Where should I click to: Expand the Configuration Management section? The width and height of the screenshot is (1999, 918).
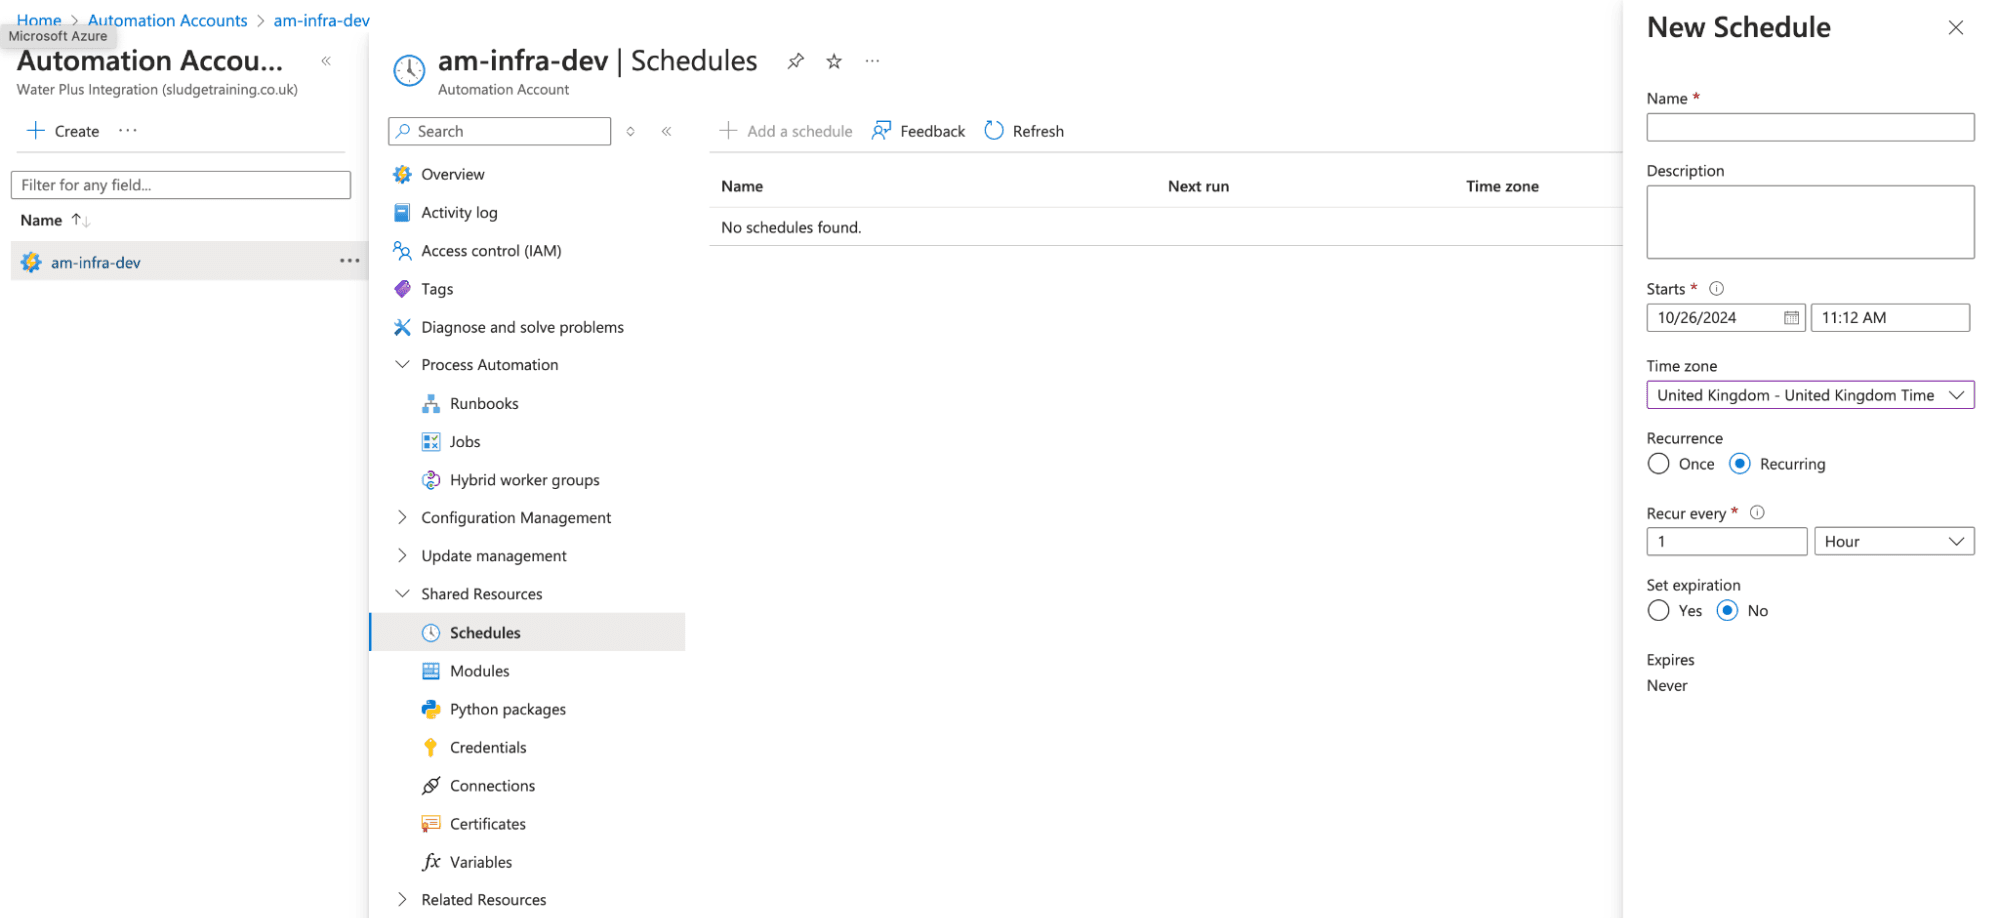(402, 517)
